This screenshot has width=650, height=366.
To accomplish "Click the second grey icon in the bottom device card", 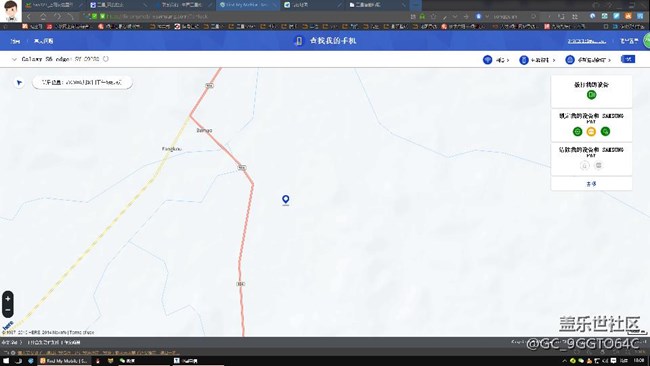I will (598, 165).
